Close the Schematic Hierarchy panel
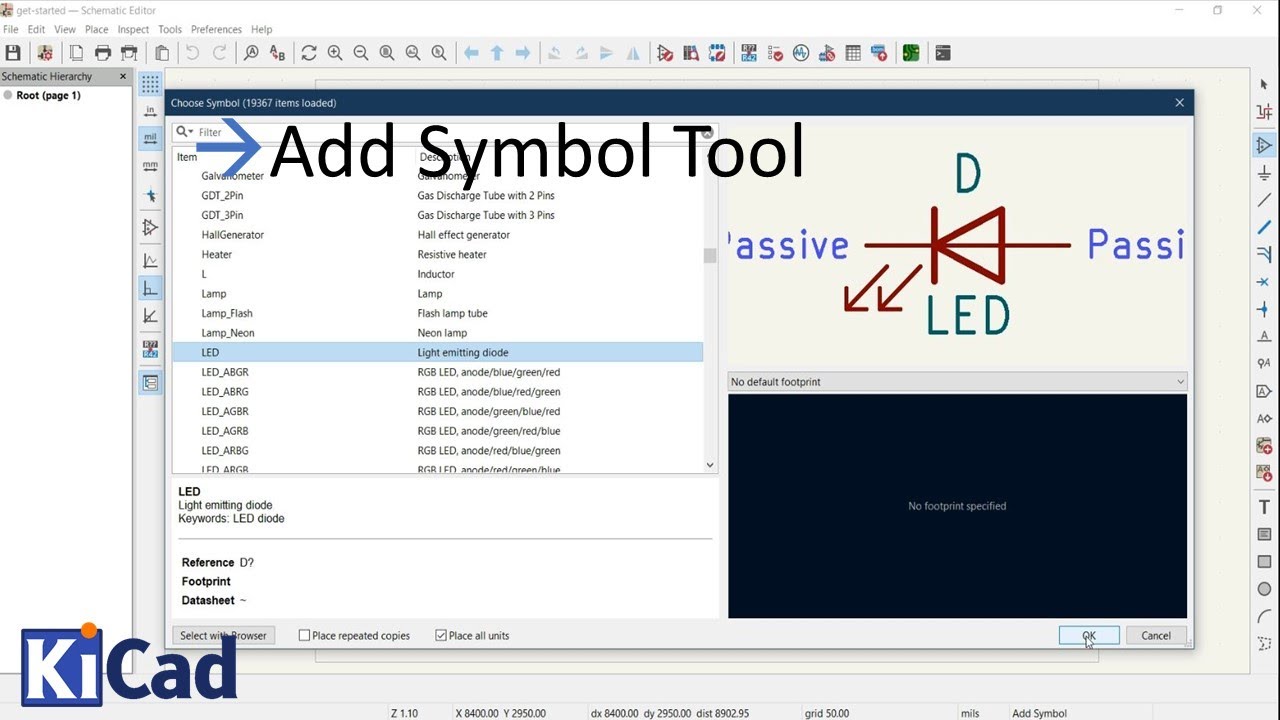 point(123,76)
